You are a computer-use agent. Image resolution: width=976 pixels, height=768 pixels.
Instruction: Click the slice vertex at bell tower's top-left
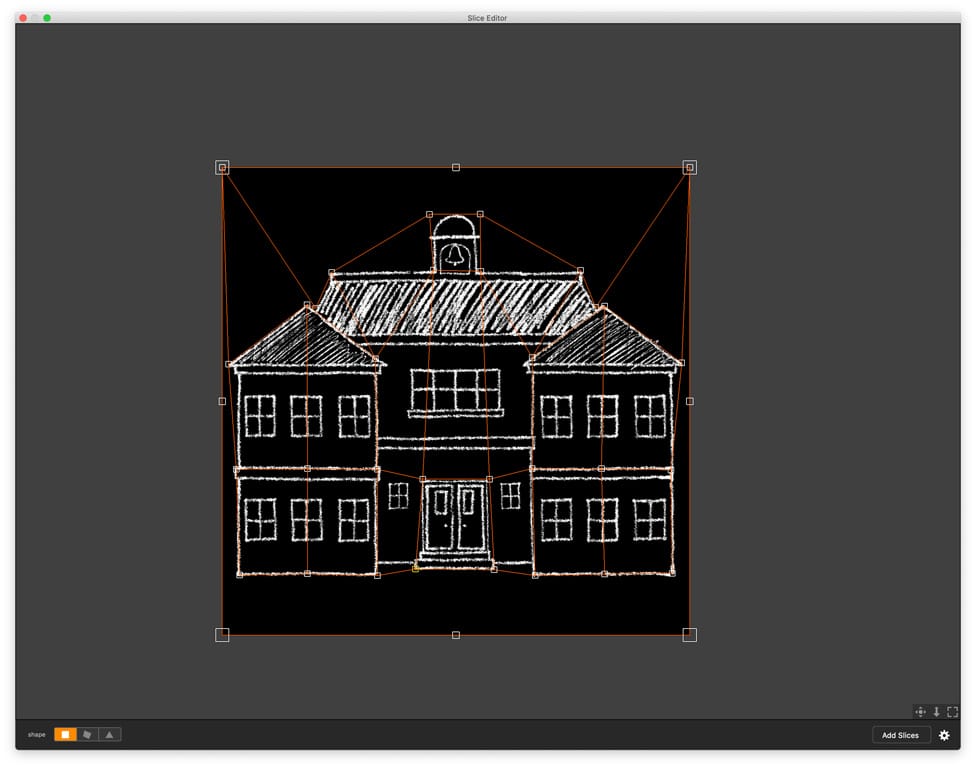point(429,214)
